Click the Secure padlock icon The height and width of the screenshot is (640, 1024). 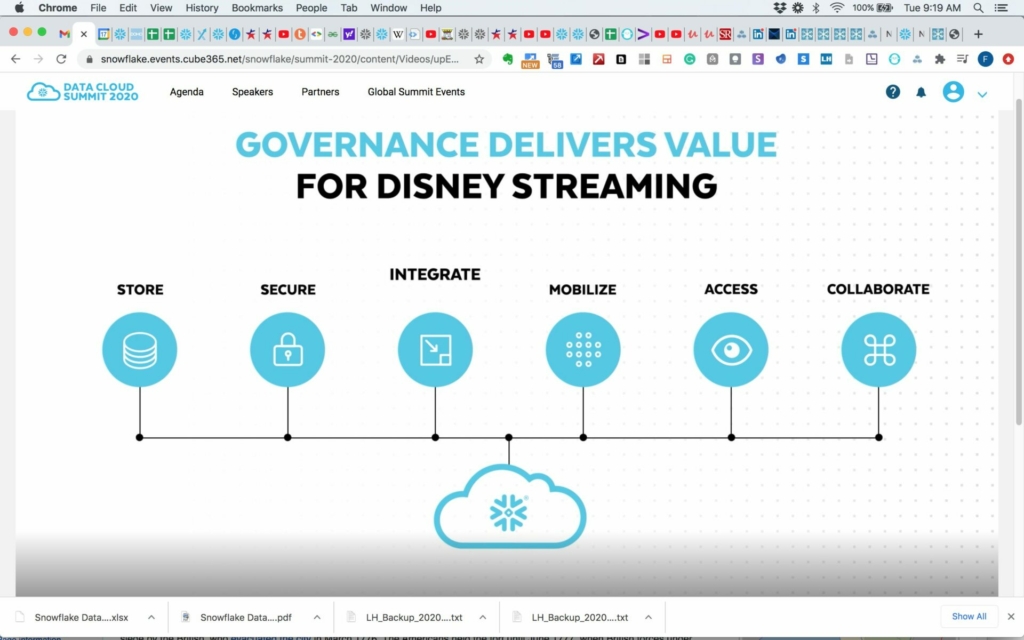coord(287,349)
